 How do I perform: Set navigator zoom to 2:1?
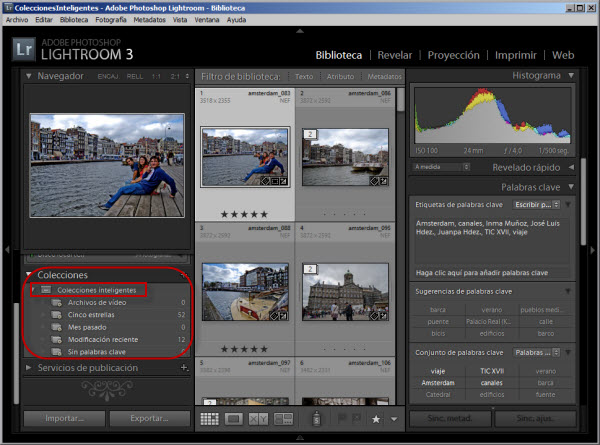(175, 77)
